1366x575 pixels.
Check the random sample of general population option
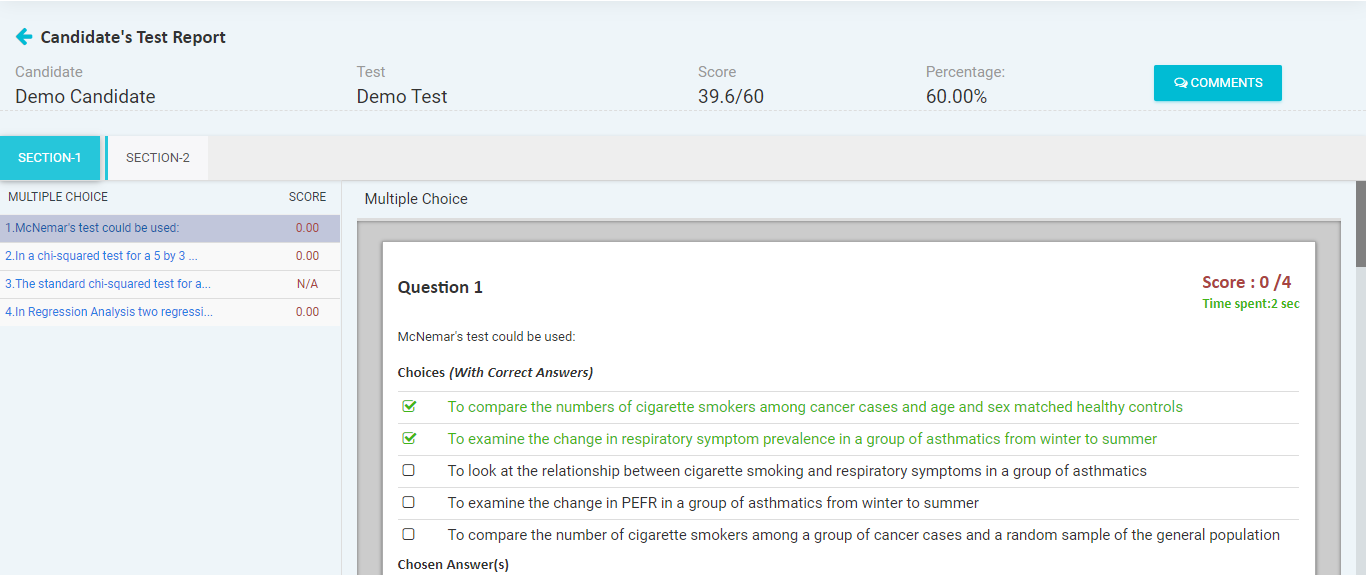408,535
